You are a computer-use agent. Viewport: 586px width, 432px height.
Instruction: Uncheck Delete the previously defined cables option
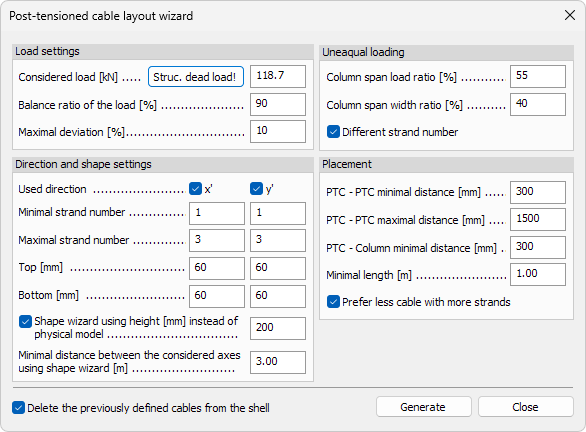pyautogui.click(x=18, y=408)
